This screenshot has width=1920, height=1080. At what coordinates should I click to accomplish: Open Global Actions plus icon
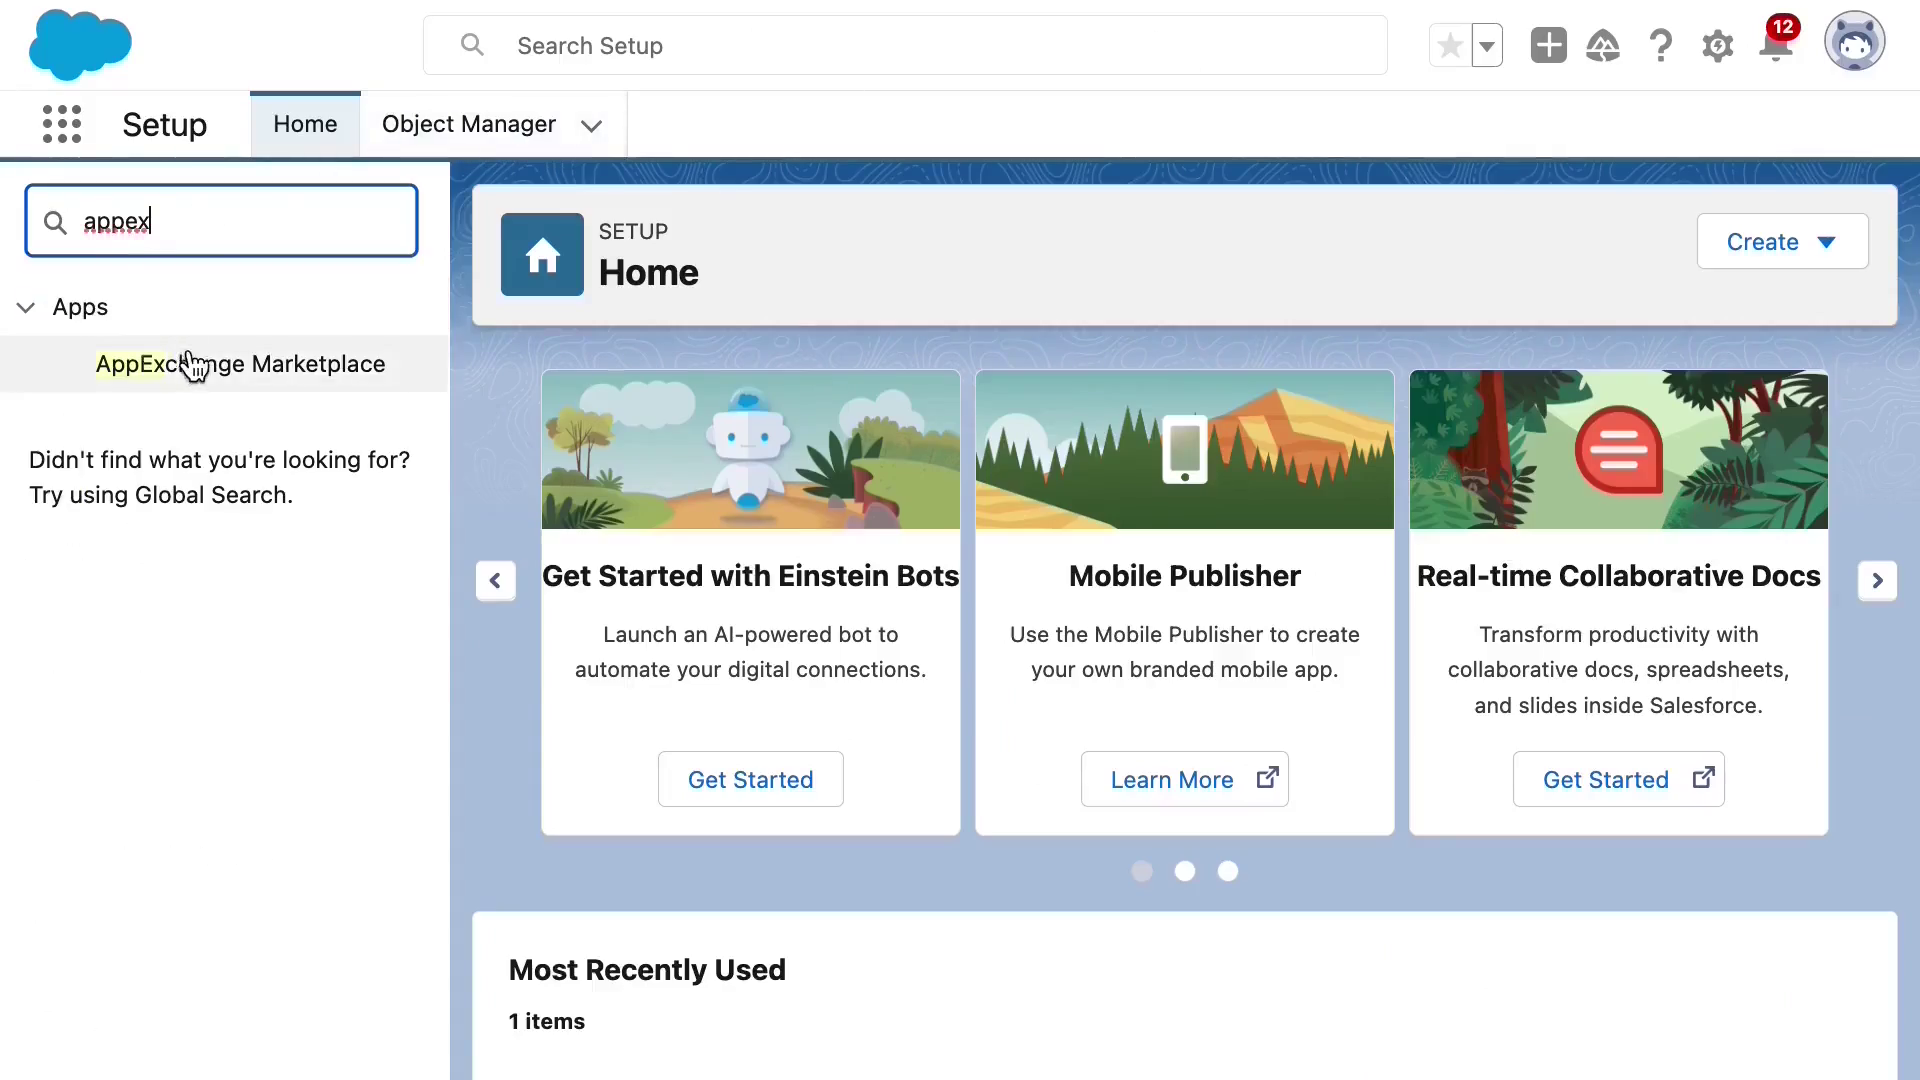1548,45
